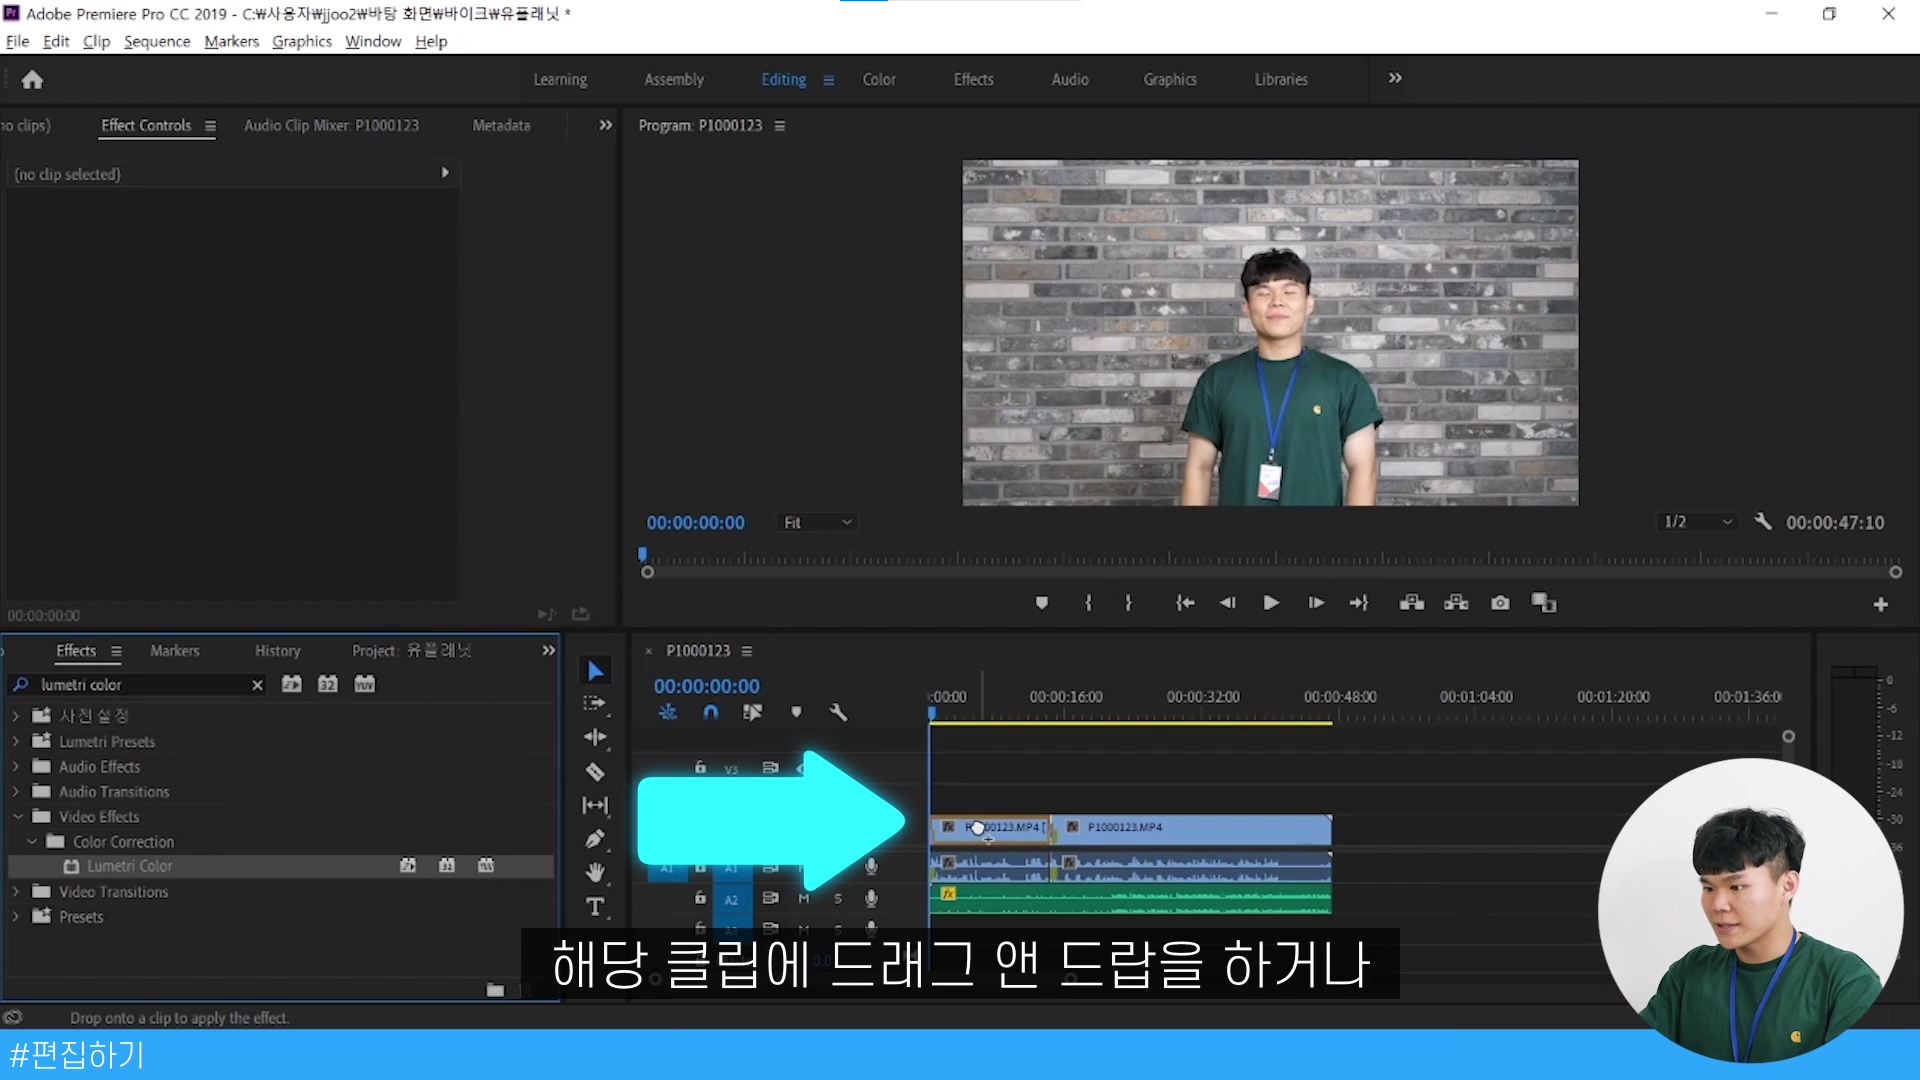1920x1080 pixels.
Task: Click the 32-bit Color effects filter icon
Action: 328,684
